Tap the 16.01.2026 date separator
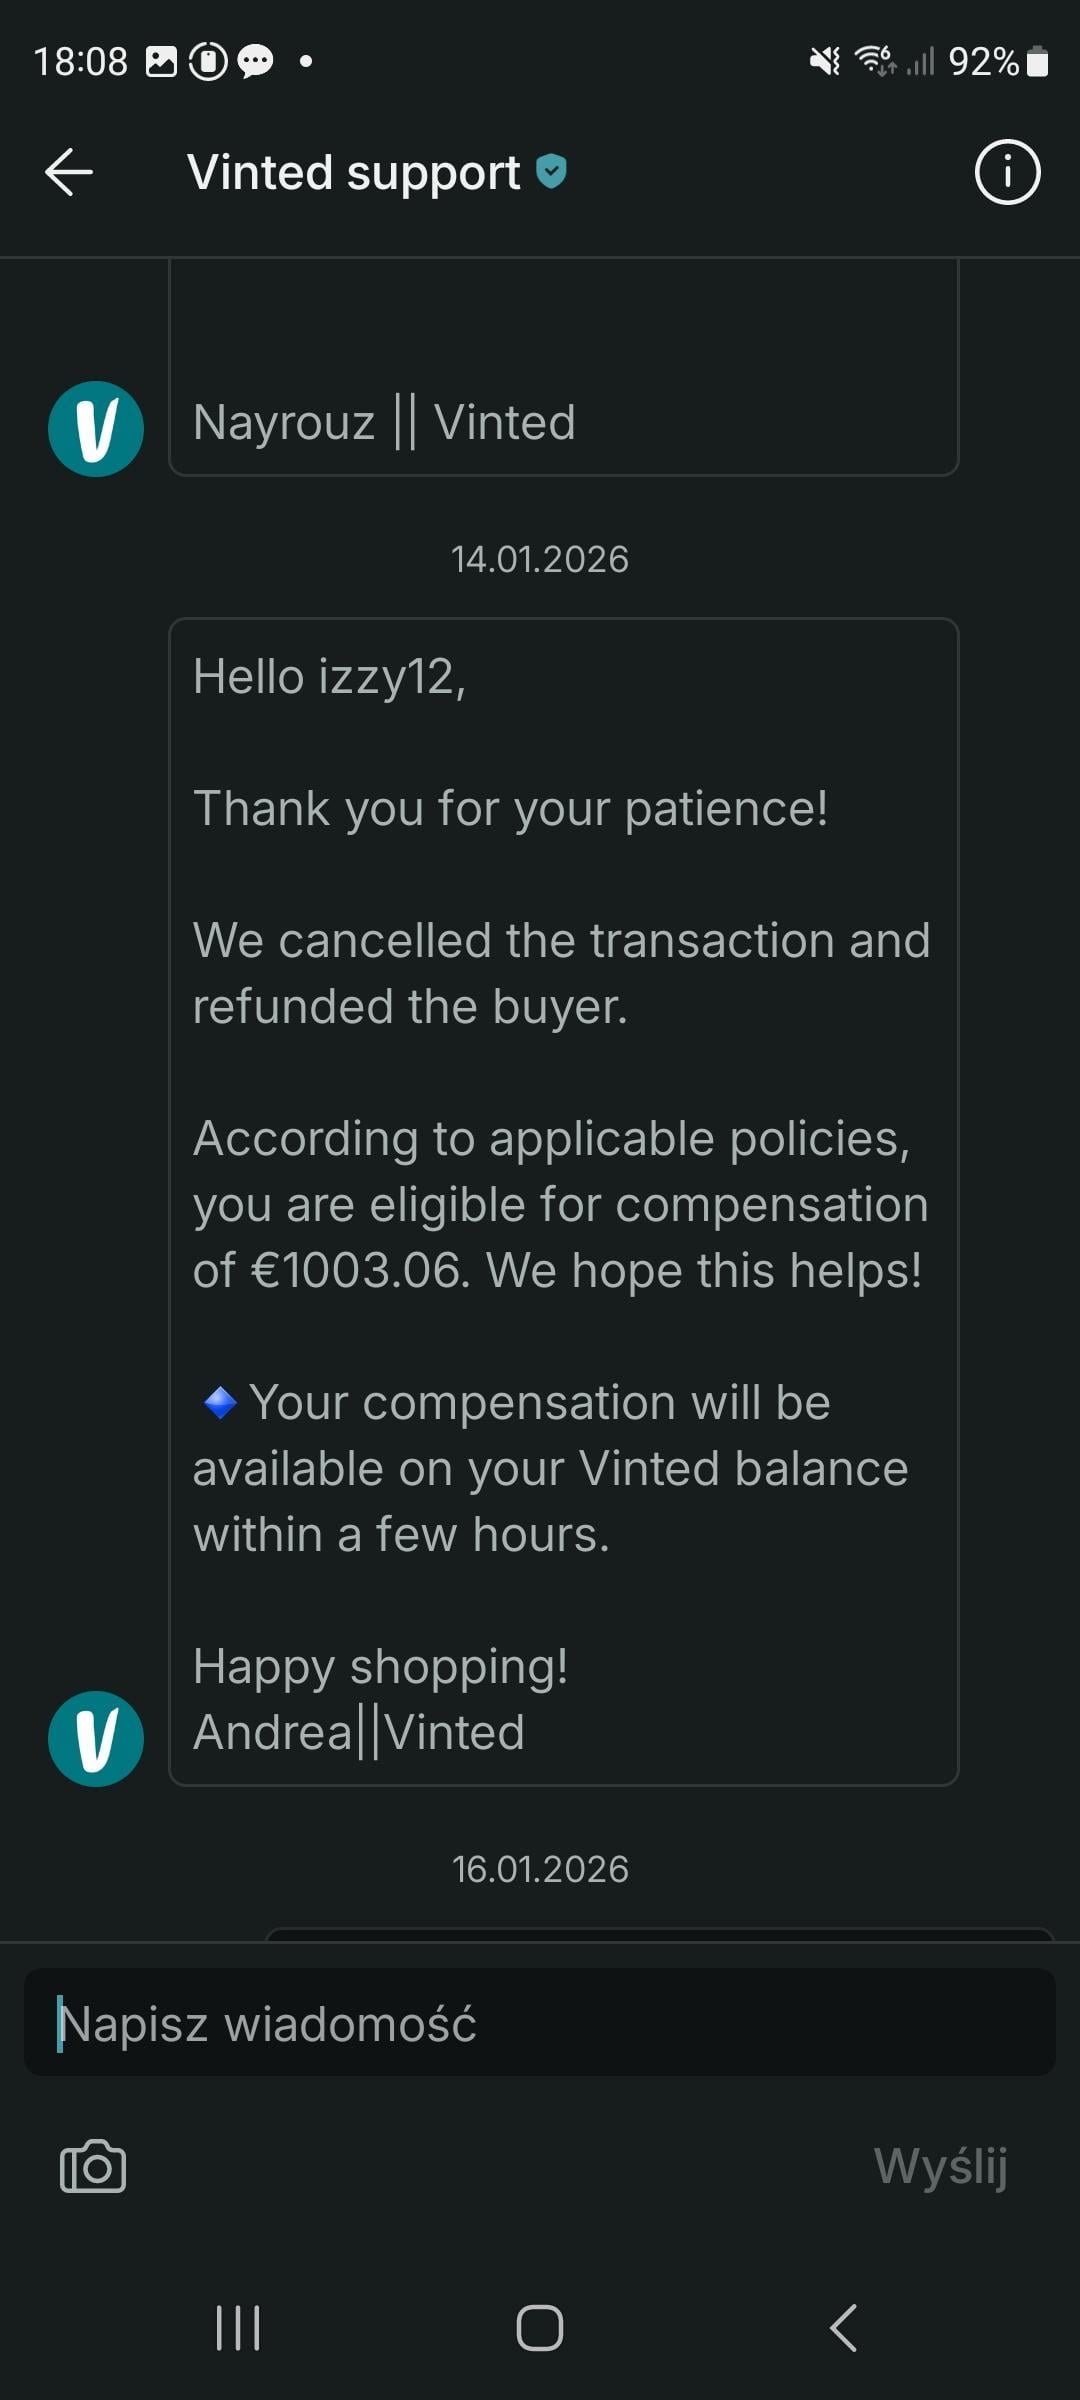The image size is (1080, 2400). [540, 1869]
